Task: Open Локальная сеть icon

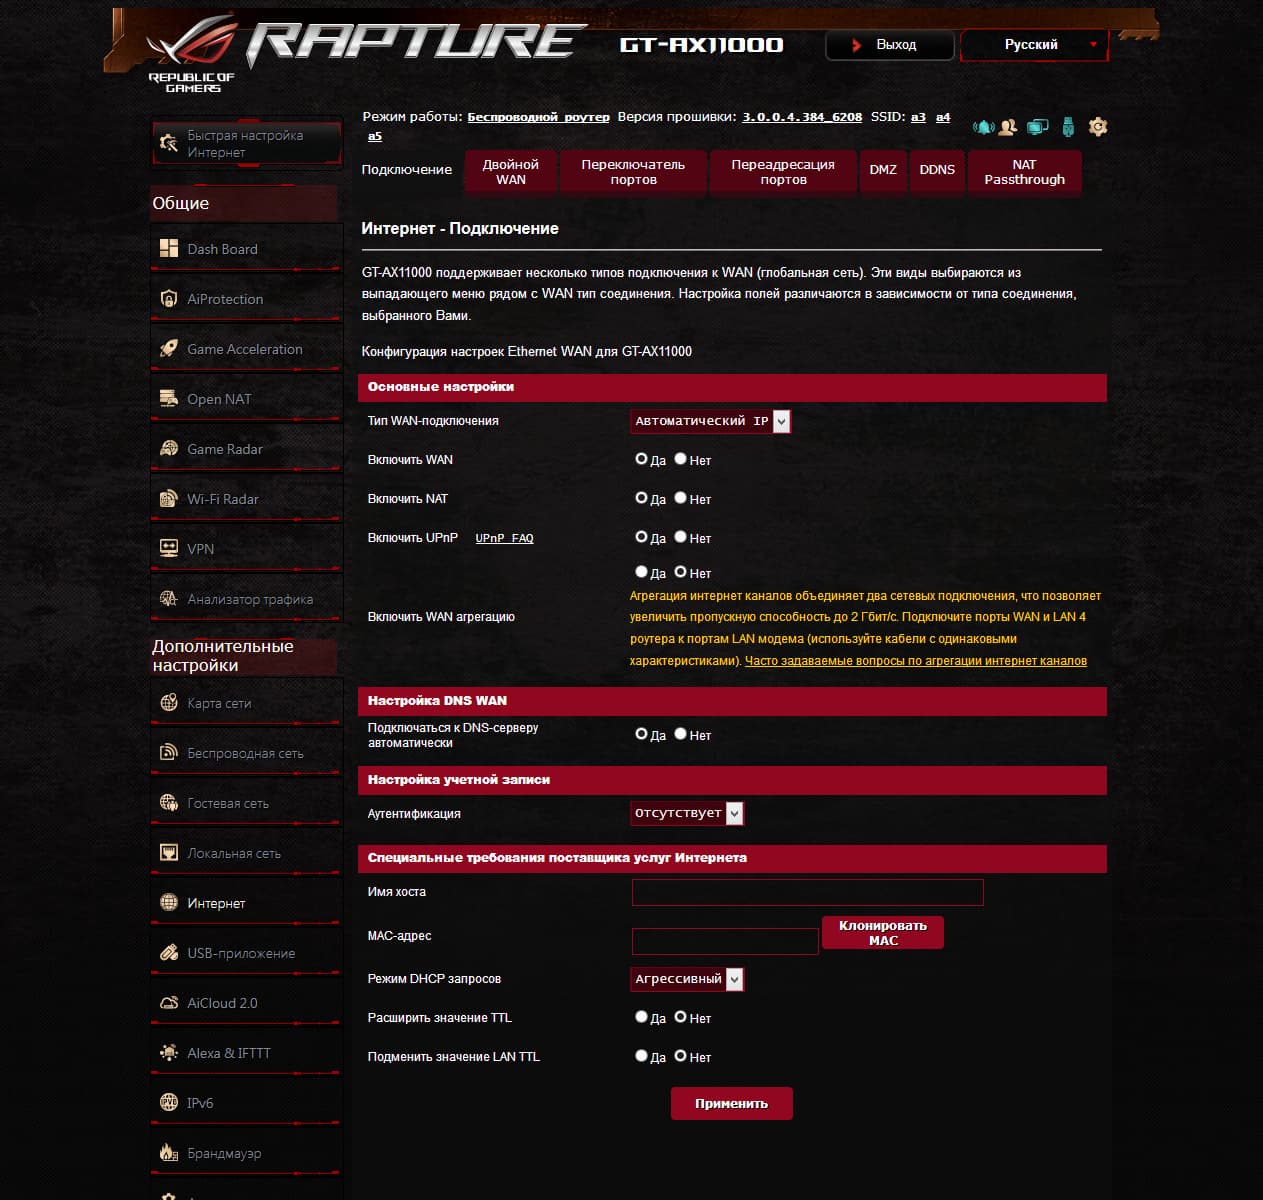Action: pyautogui.click(x=168, y=852)
